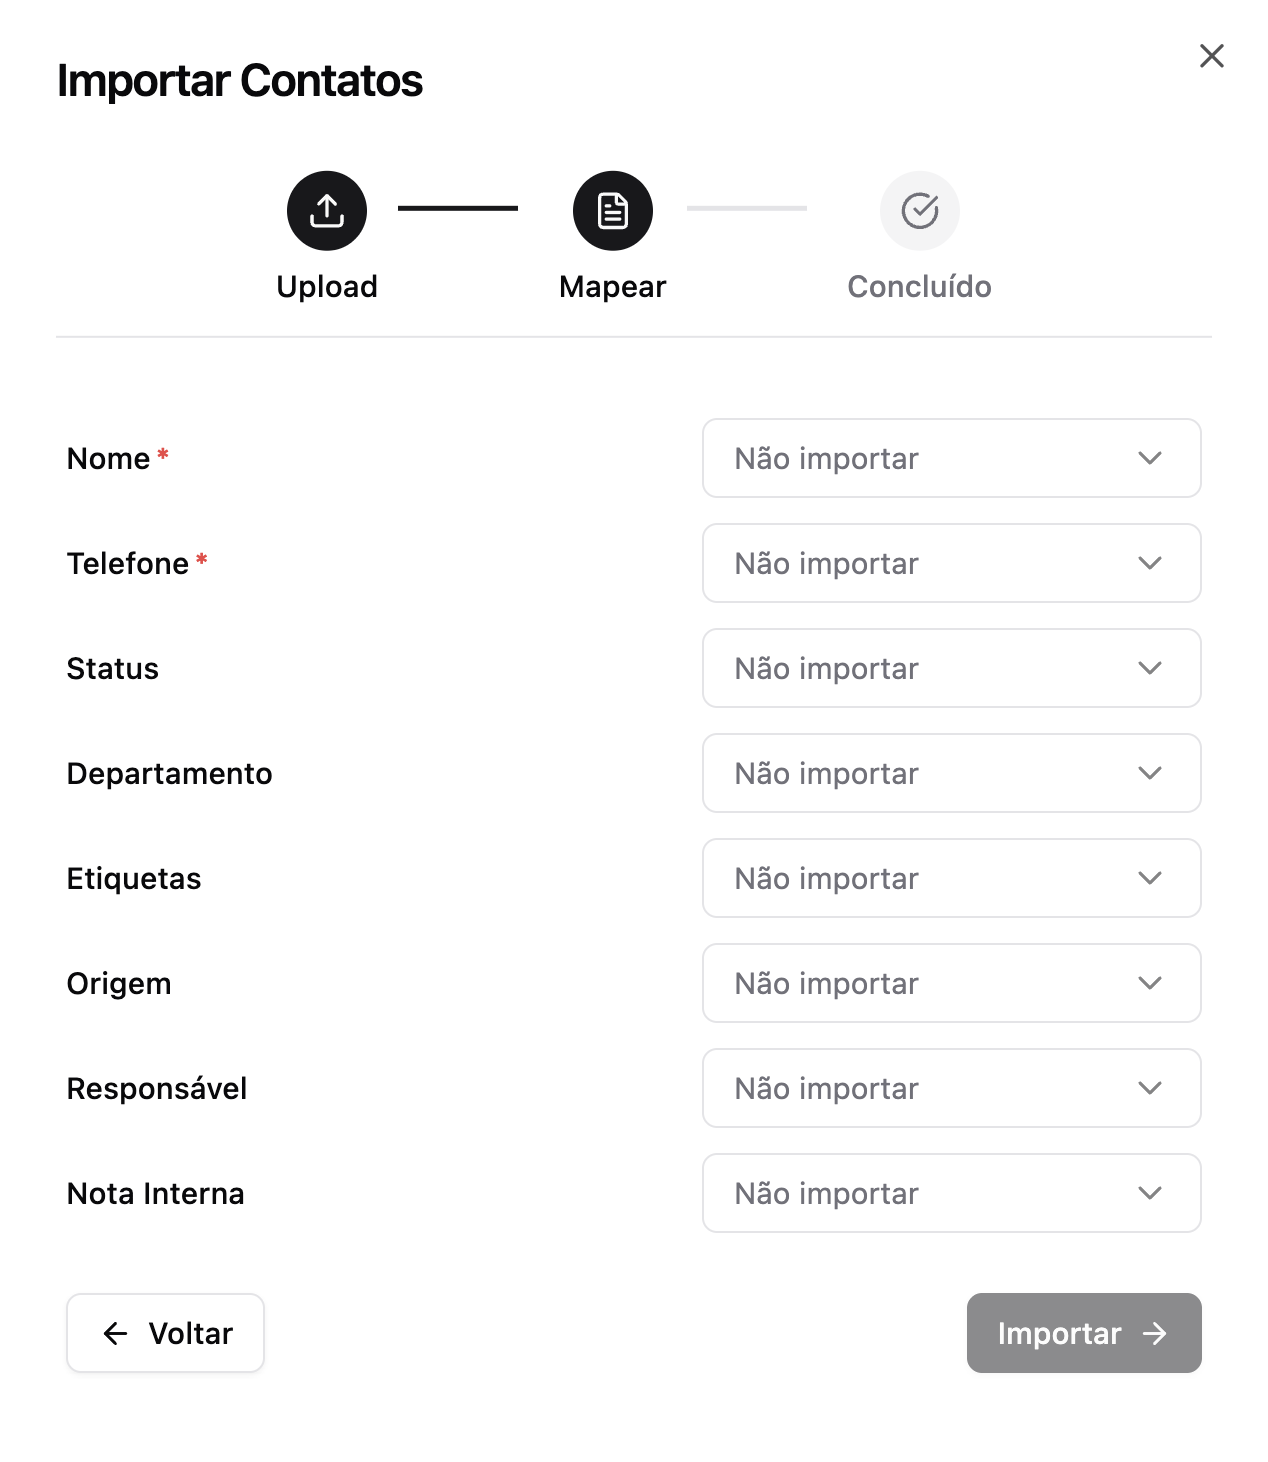Click the Concluído checkmark icon
This screenshot has height=1462, width=1268.
[919, 211]
